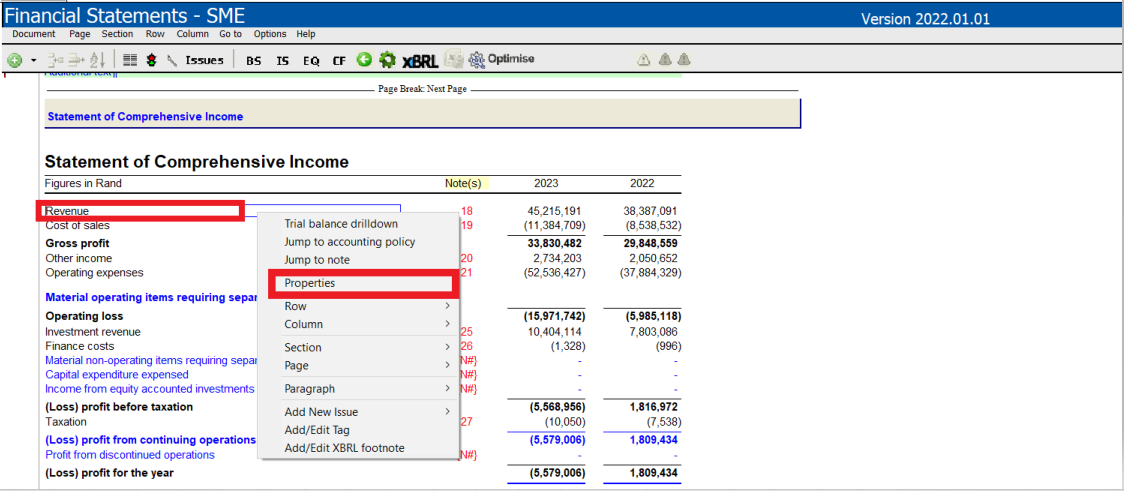Click the columns layout icon in toolbar
The height and width of the screenshot is (491, 1124).
(130, 60)
